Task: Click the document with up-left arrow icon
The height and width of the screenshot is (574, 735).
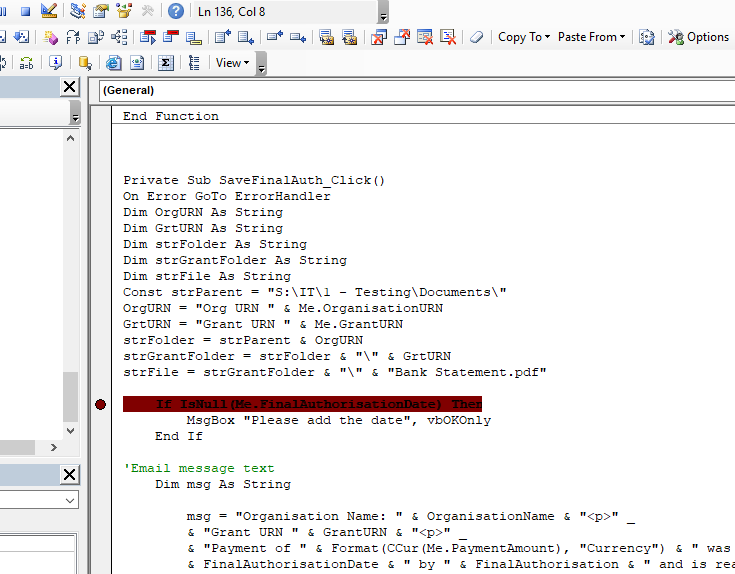Action: (x=223, y=37)
